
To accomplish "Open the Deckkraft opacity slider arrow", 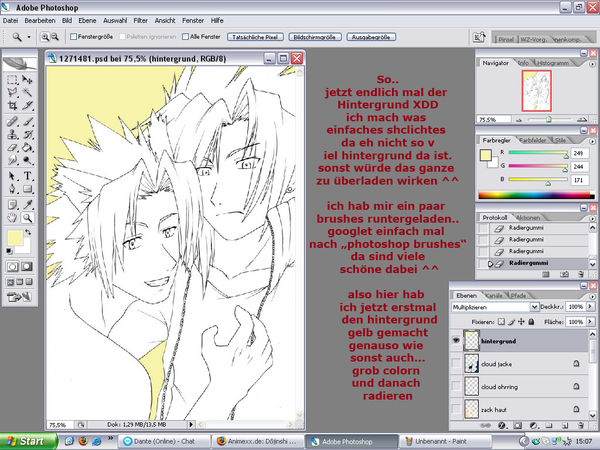I will [x=590, y=307].
